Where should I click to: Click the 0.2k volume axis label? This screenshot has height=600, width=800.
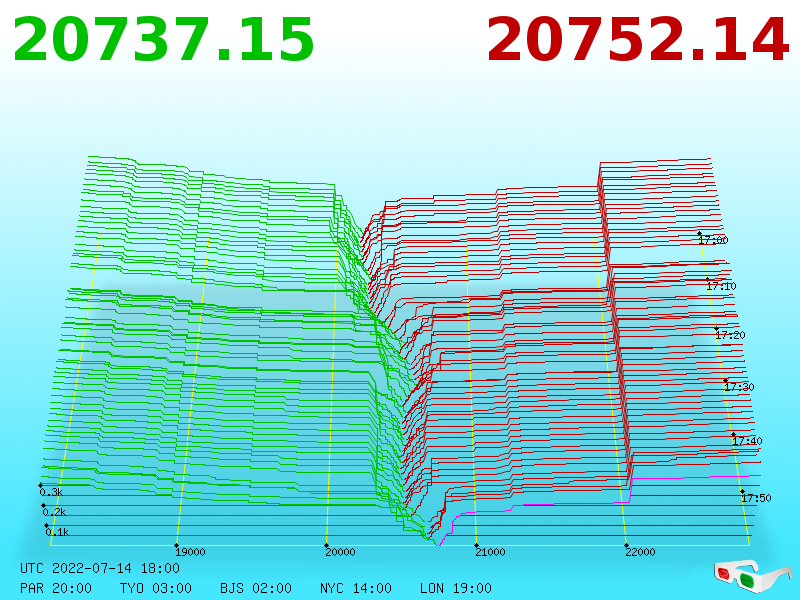(54, 512)
